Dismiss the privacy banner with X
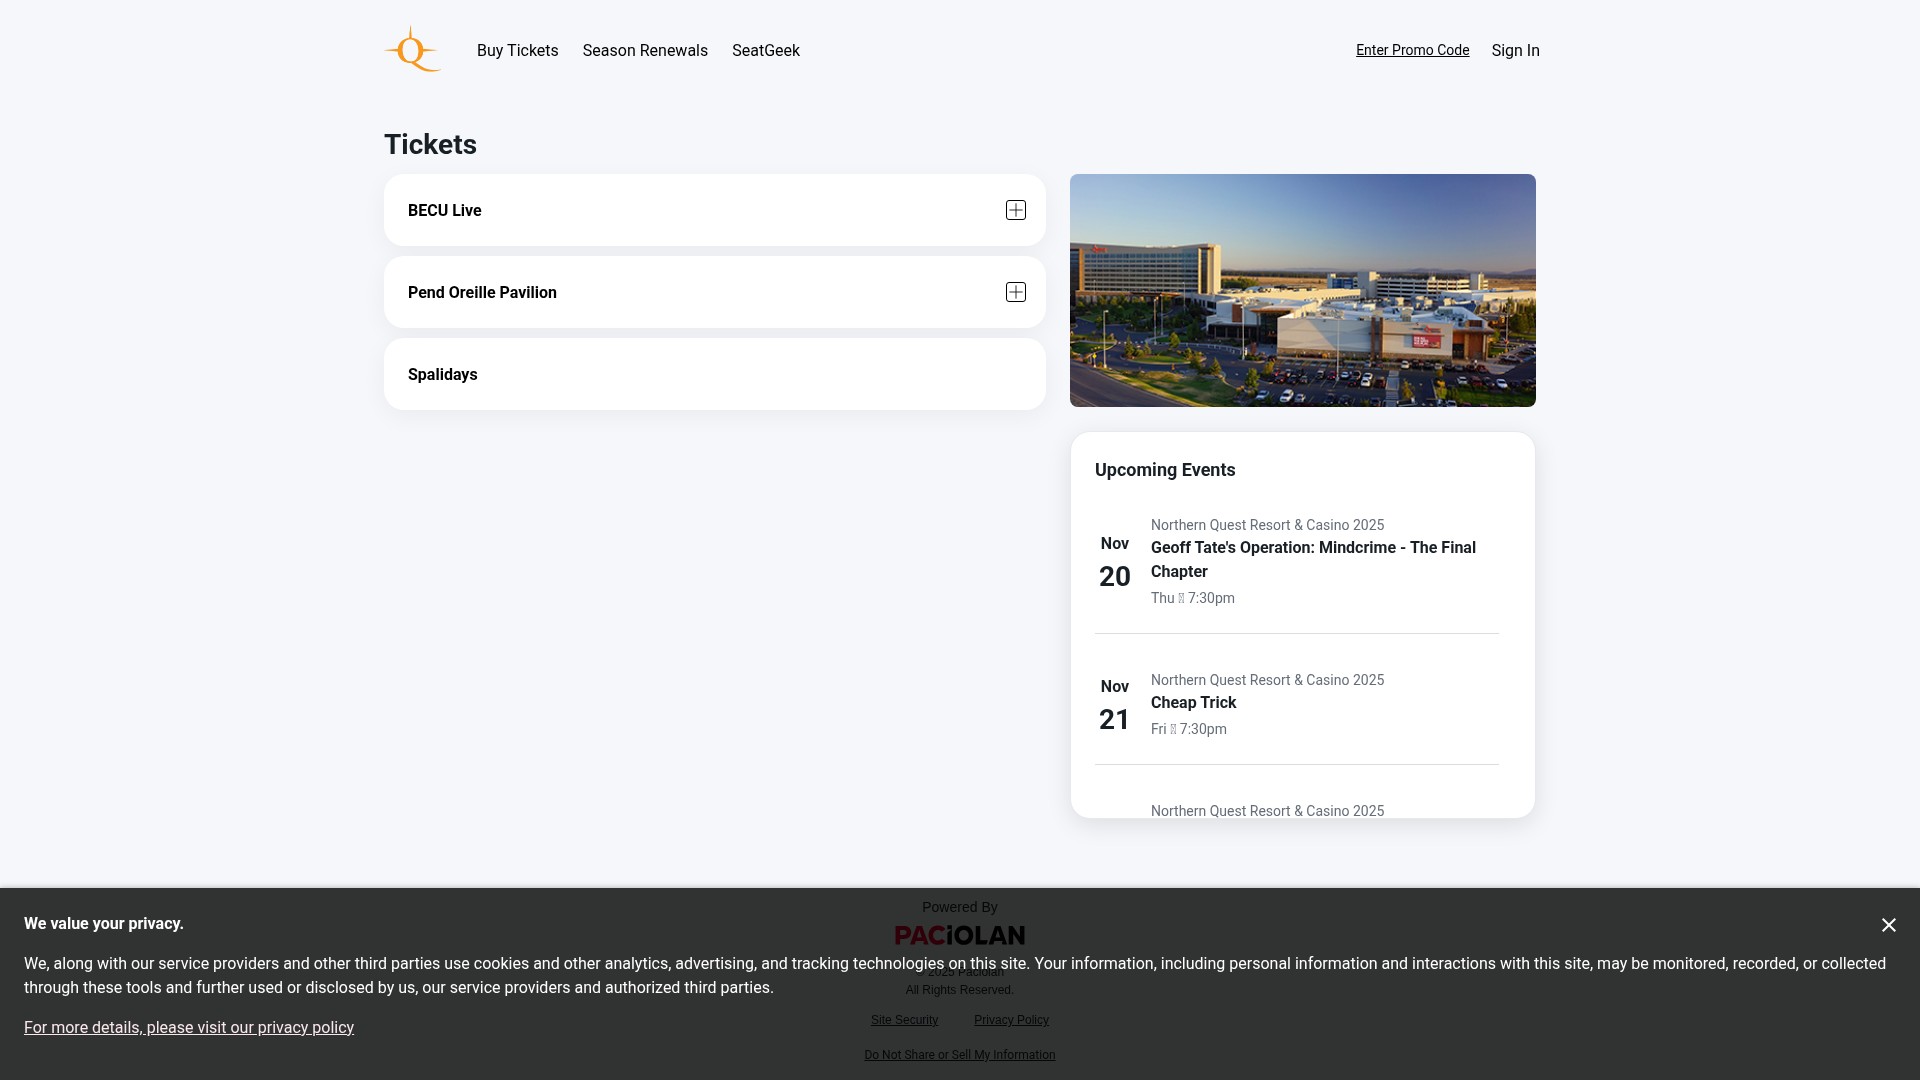This screenshot has width=1920, height=1080. click(x=1888, y=925)
